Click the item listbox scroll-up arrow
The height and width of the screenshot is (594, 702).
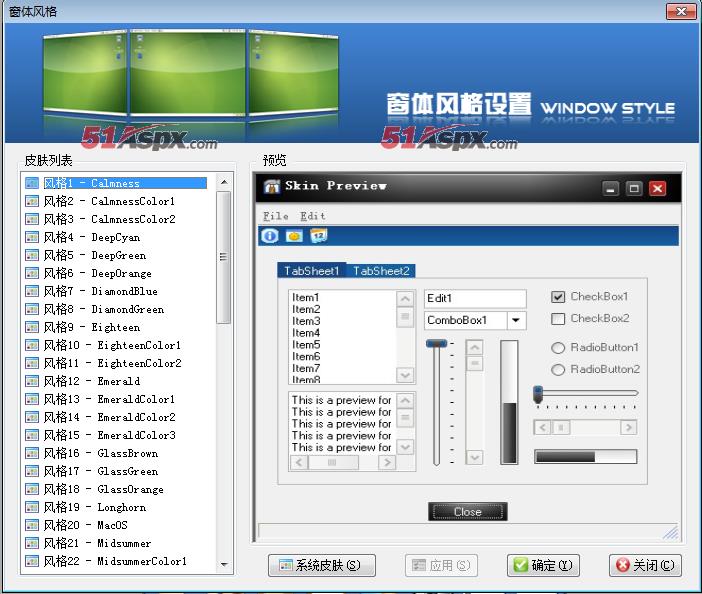(405, 299)
